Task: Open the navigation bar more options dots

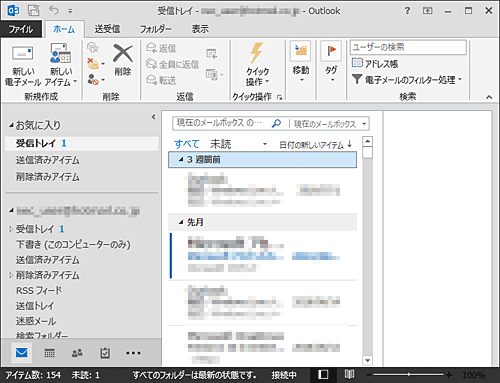Action: [133, 353]
